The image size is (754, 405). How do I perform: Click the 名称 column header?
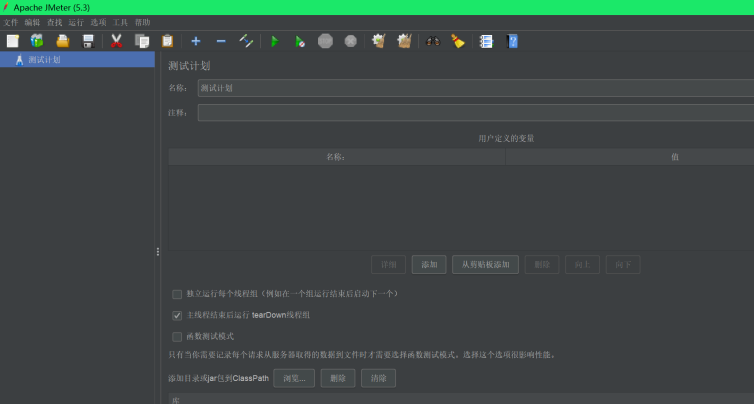[337, 157]
